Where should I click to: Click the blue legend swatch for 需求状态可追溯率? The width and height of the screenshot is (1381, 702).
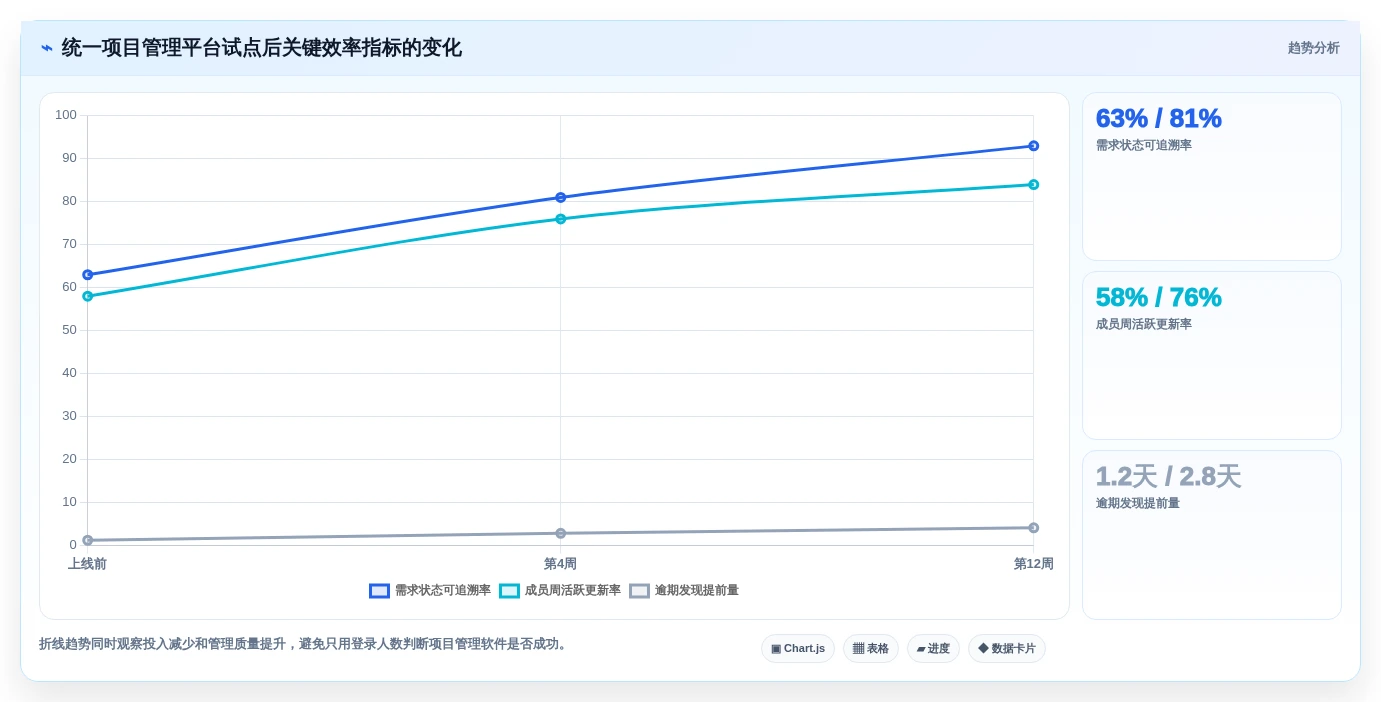tap(379, 591)
